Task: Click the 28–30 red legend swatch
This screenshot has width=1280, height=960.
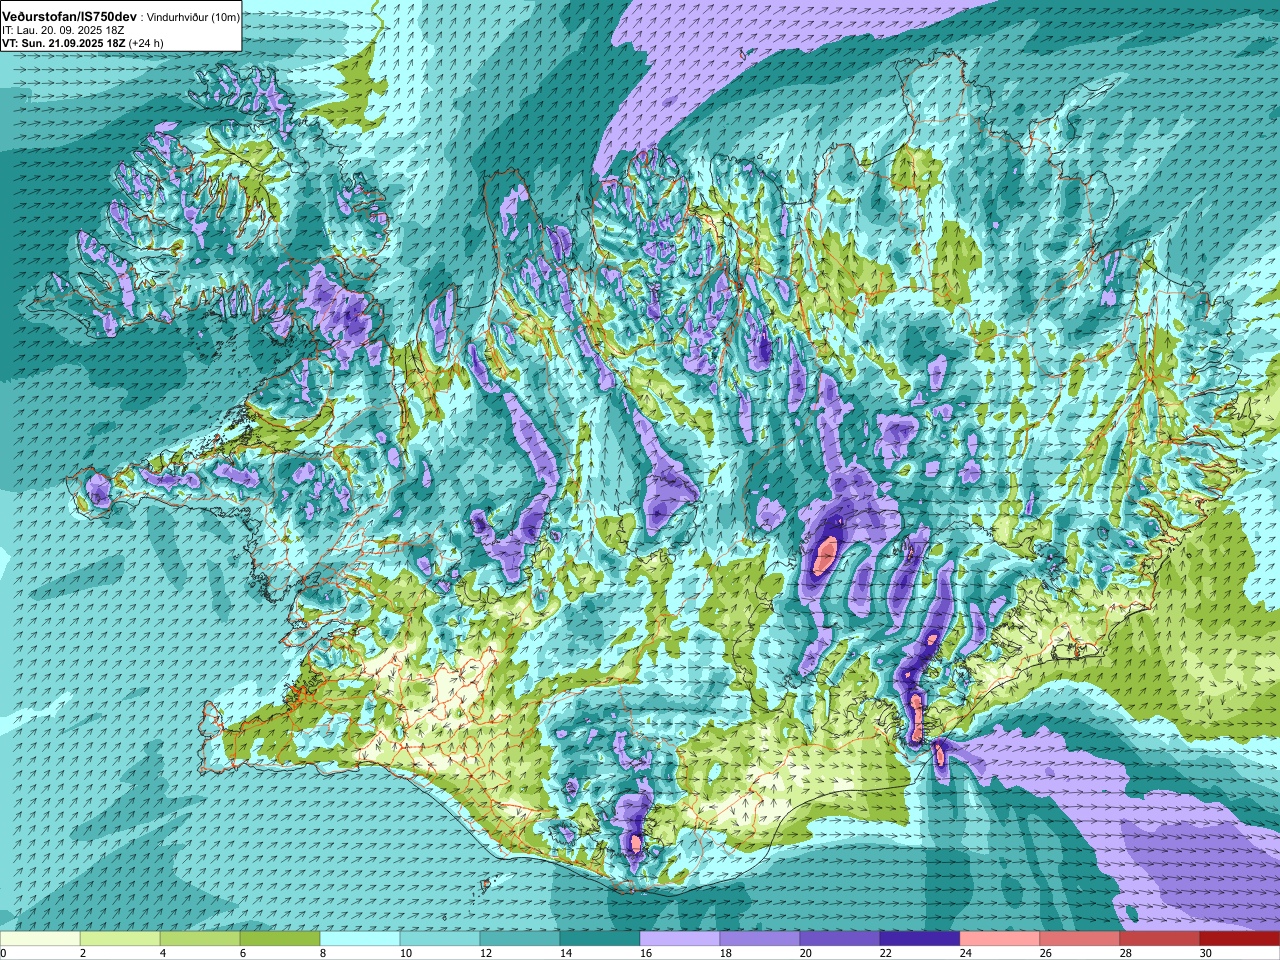Action: [1160, 939]
